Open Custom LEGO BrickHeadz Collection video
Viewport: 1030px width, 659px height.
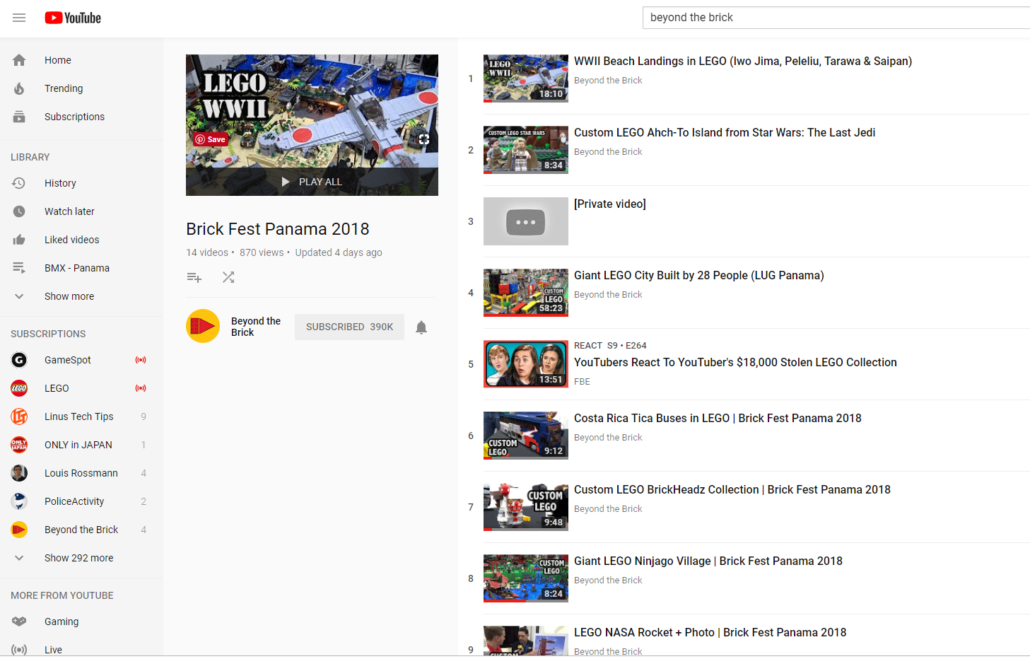[x=732, y=489]
